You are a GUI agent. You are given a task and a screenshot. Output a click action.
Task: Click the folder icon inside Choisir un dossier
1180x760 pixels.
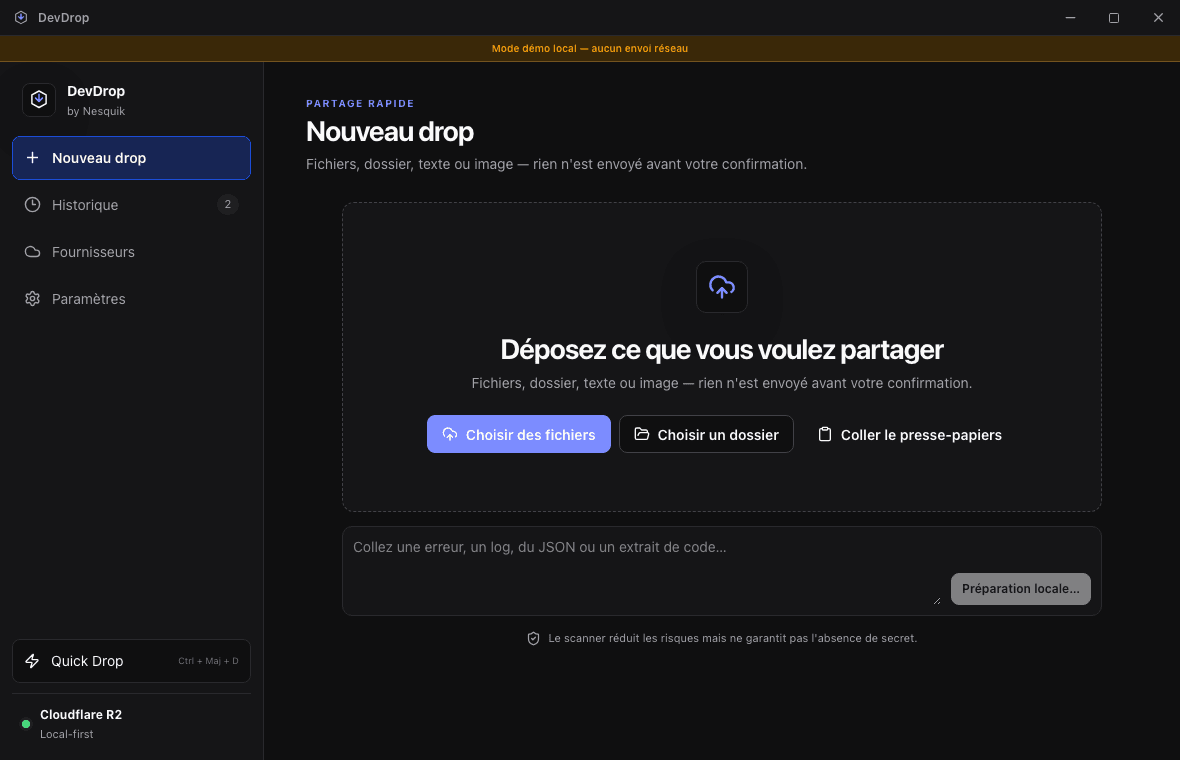click(641, 434)
